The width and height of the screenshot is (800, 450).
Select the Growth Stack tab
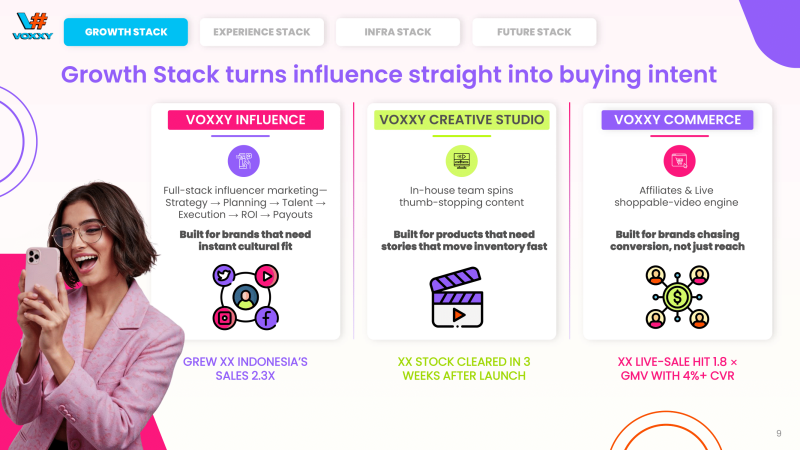tap(126, 32)
